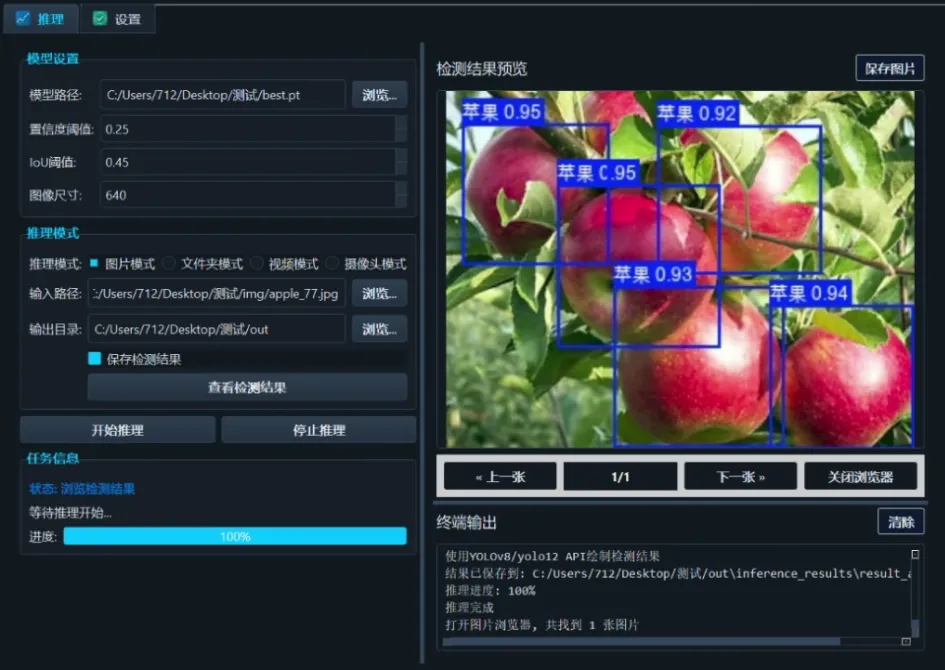The image size is (945, 670).
Task: Increase 置信度阈值 with its up stepper arrow
Action: pos(402,123)
